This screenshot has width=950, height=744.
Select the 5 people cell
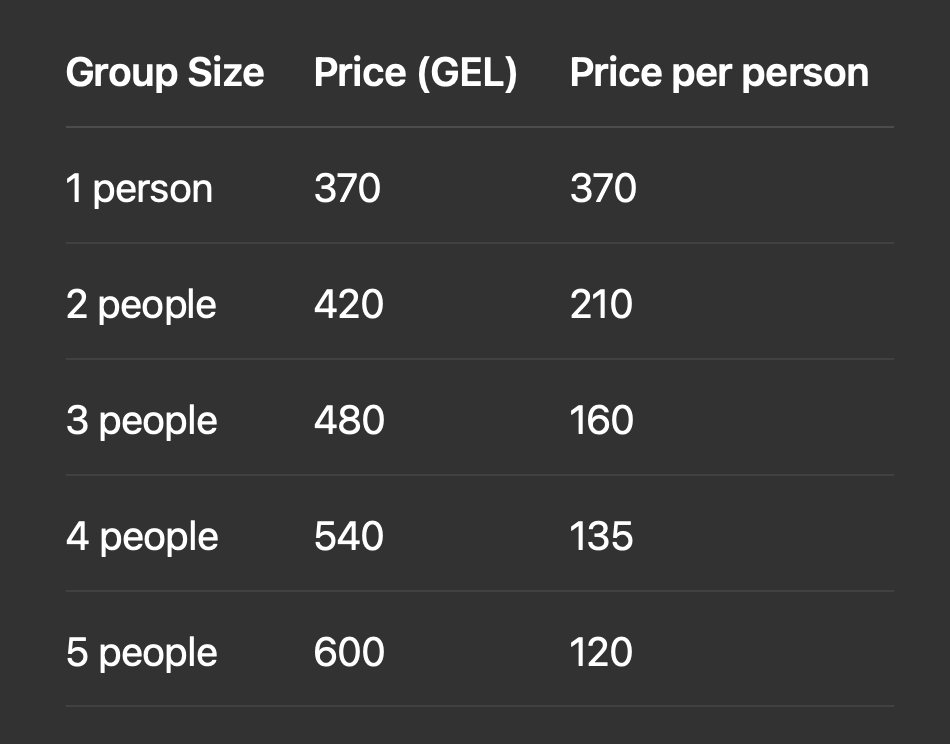coord(142,653)
